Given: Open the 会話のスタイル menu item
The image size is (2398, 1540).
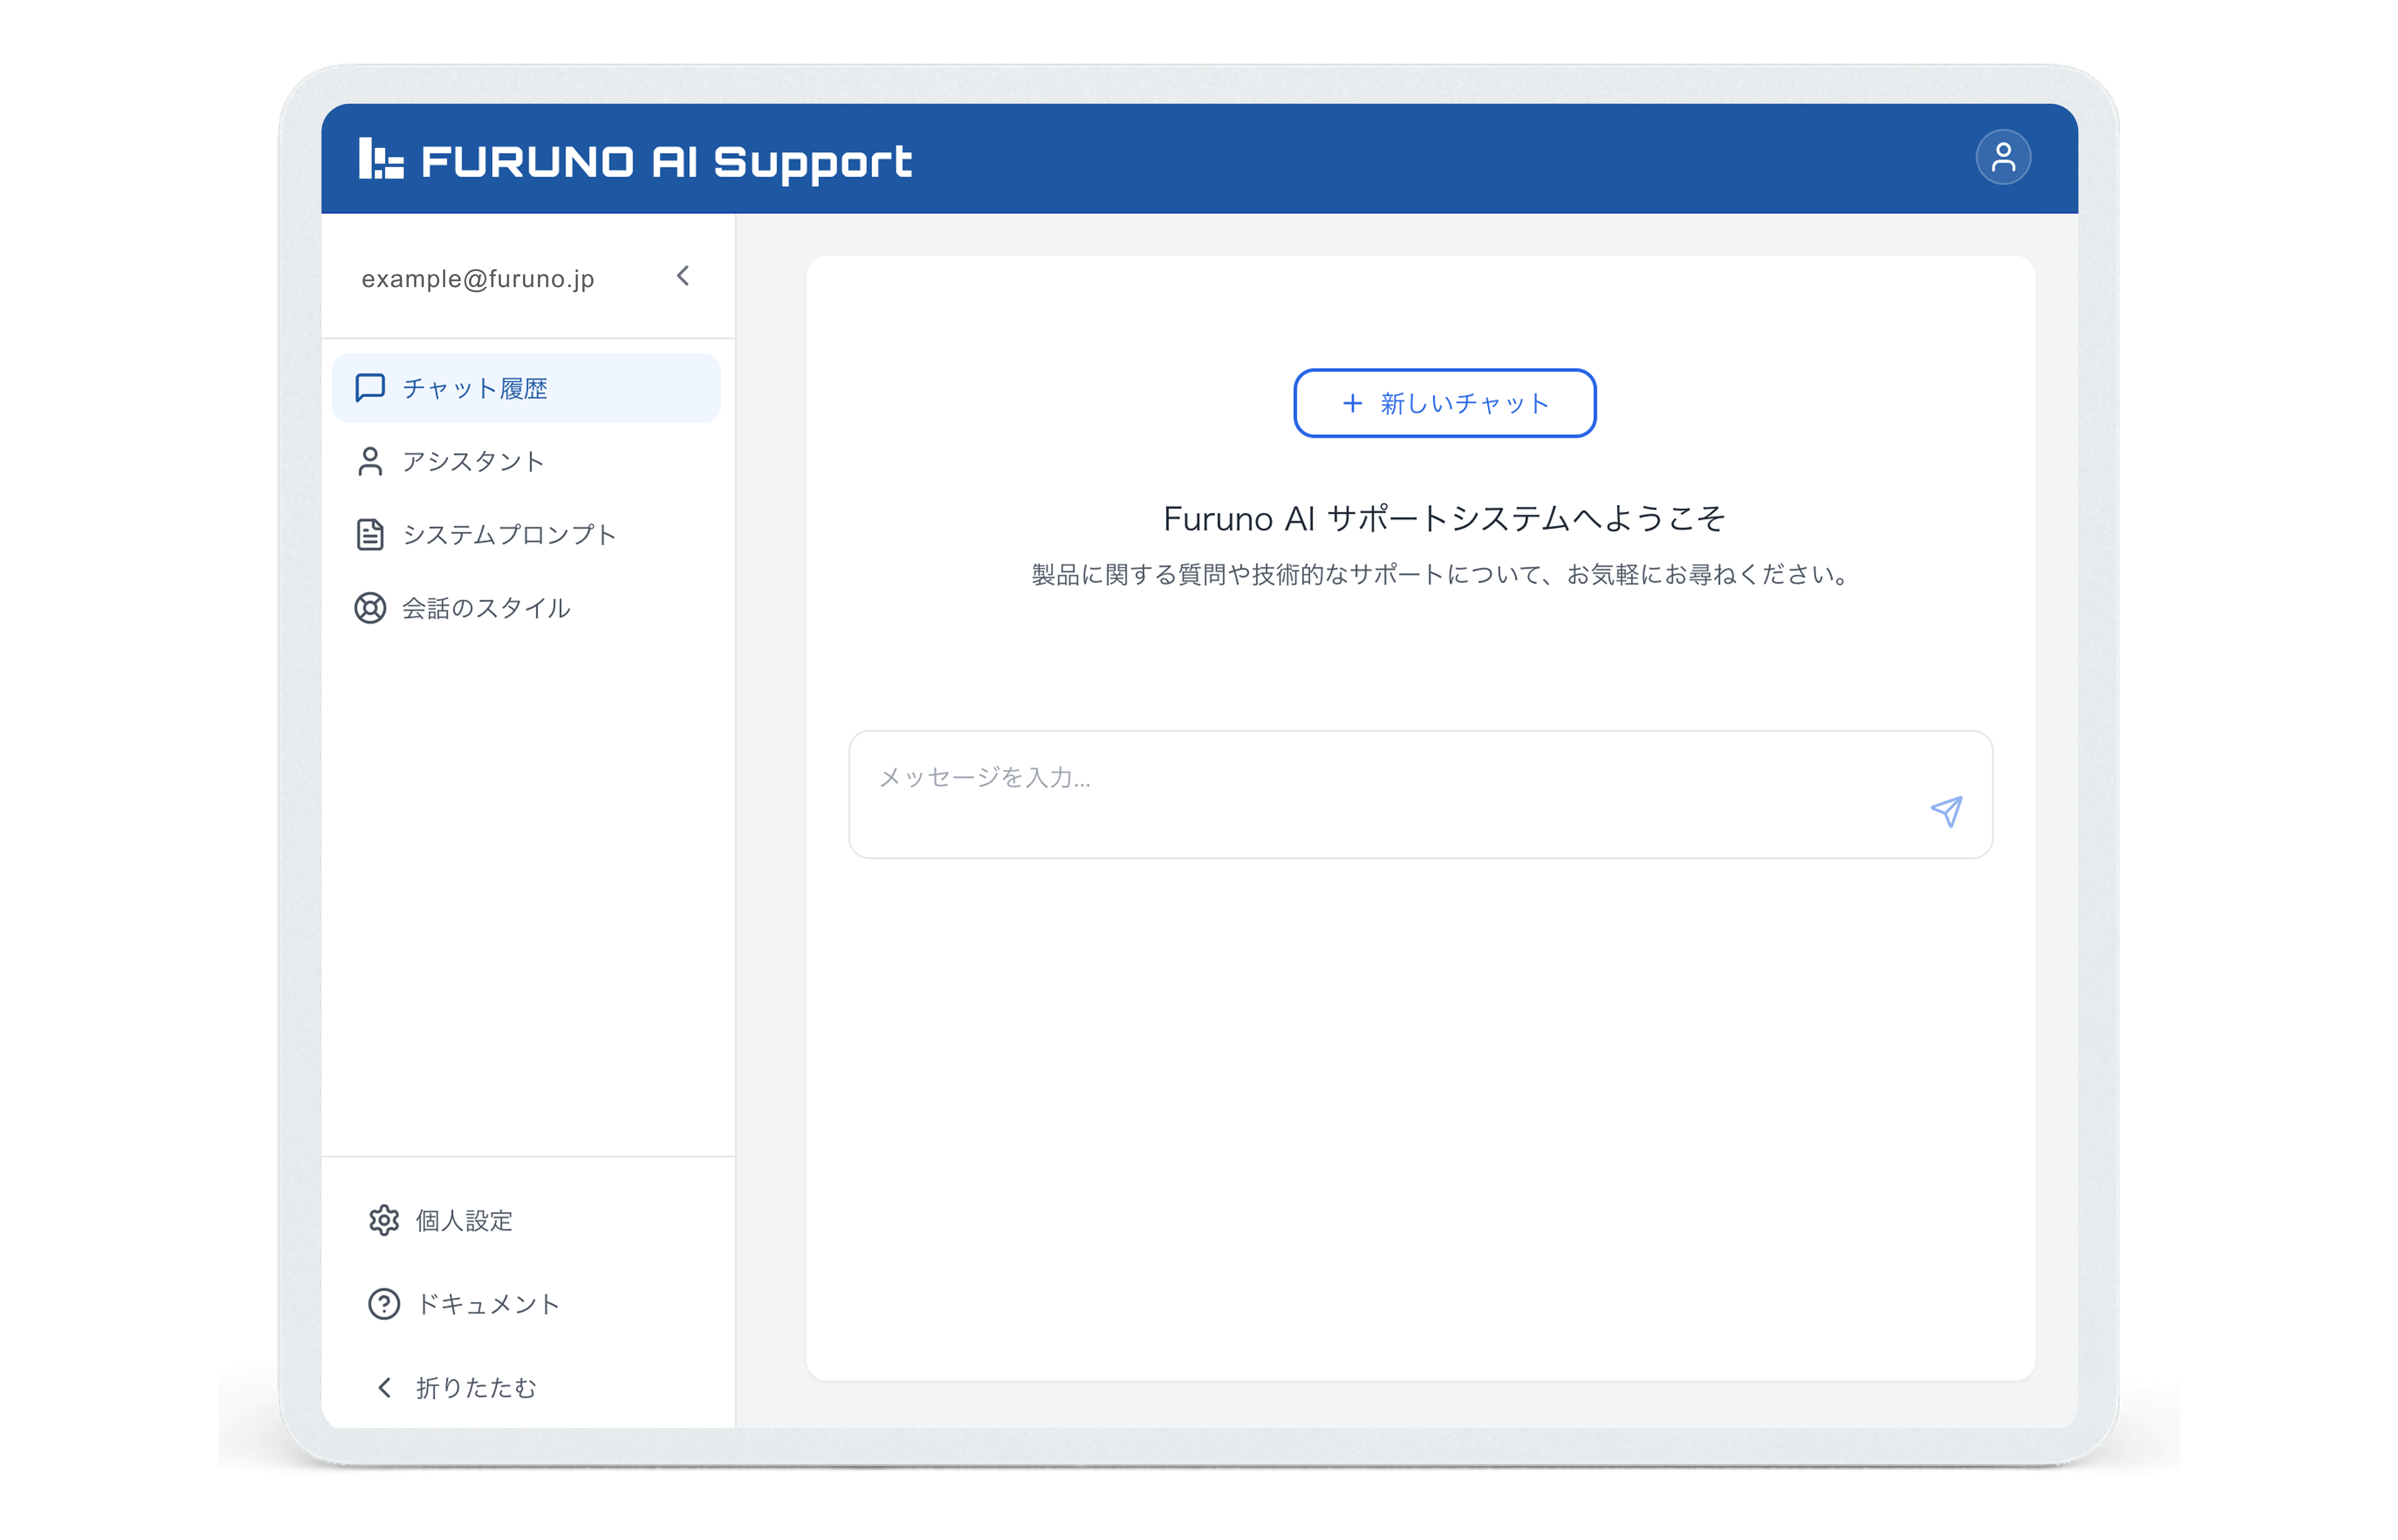Looking at the screenshot, I should point(526,608).
